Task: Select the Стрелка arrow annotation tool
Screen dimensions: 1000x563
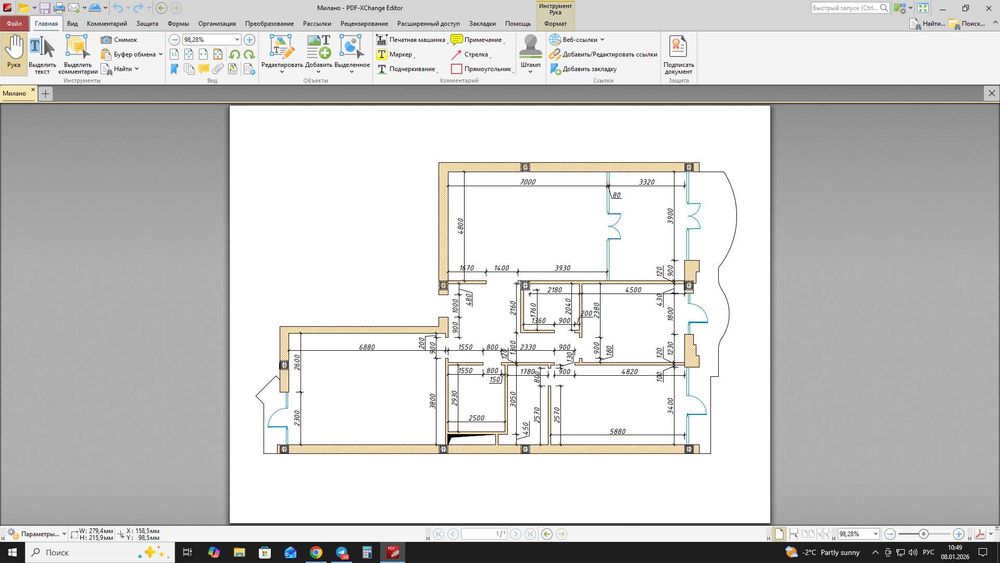Action: pos(470,54)
